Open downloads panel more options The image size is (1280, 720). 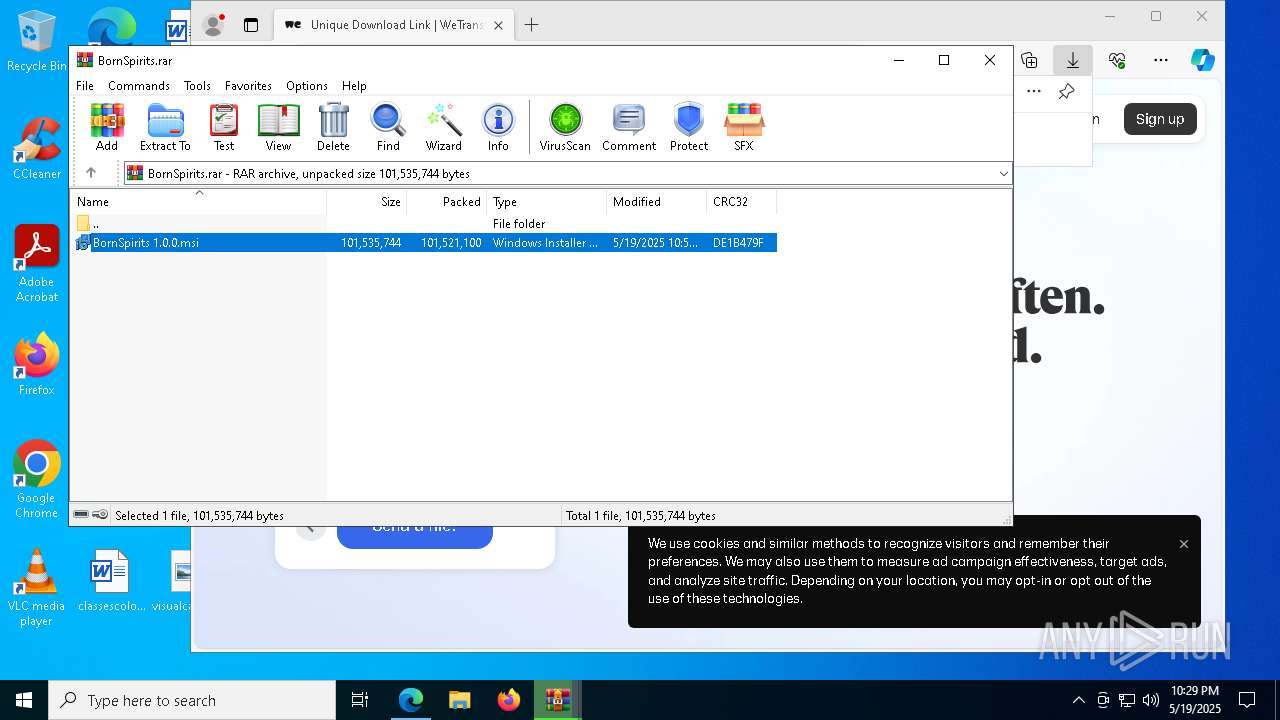pyautogui.click(x=1034, y=92)
